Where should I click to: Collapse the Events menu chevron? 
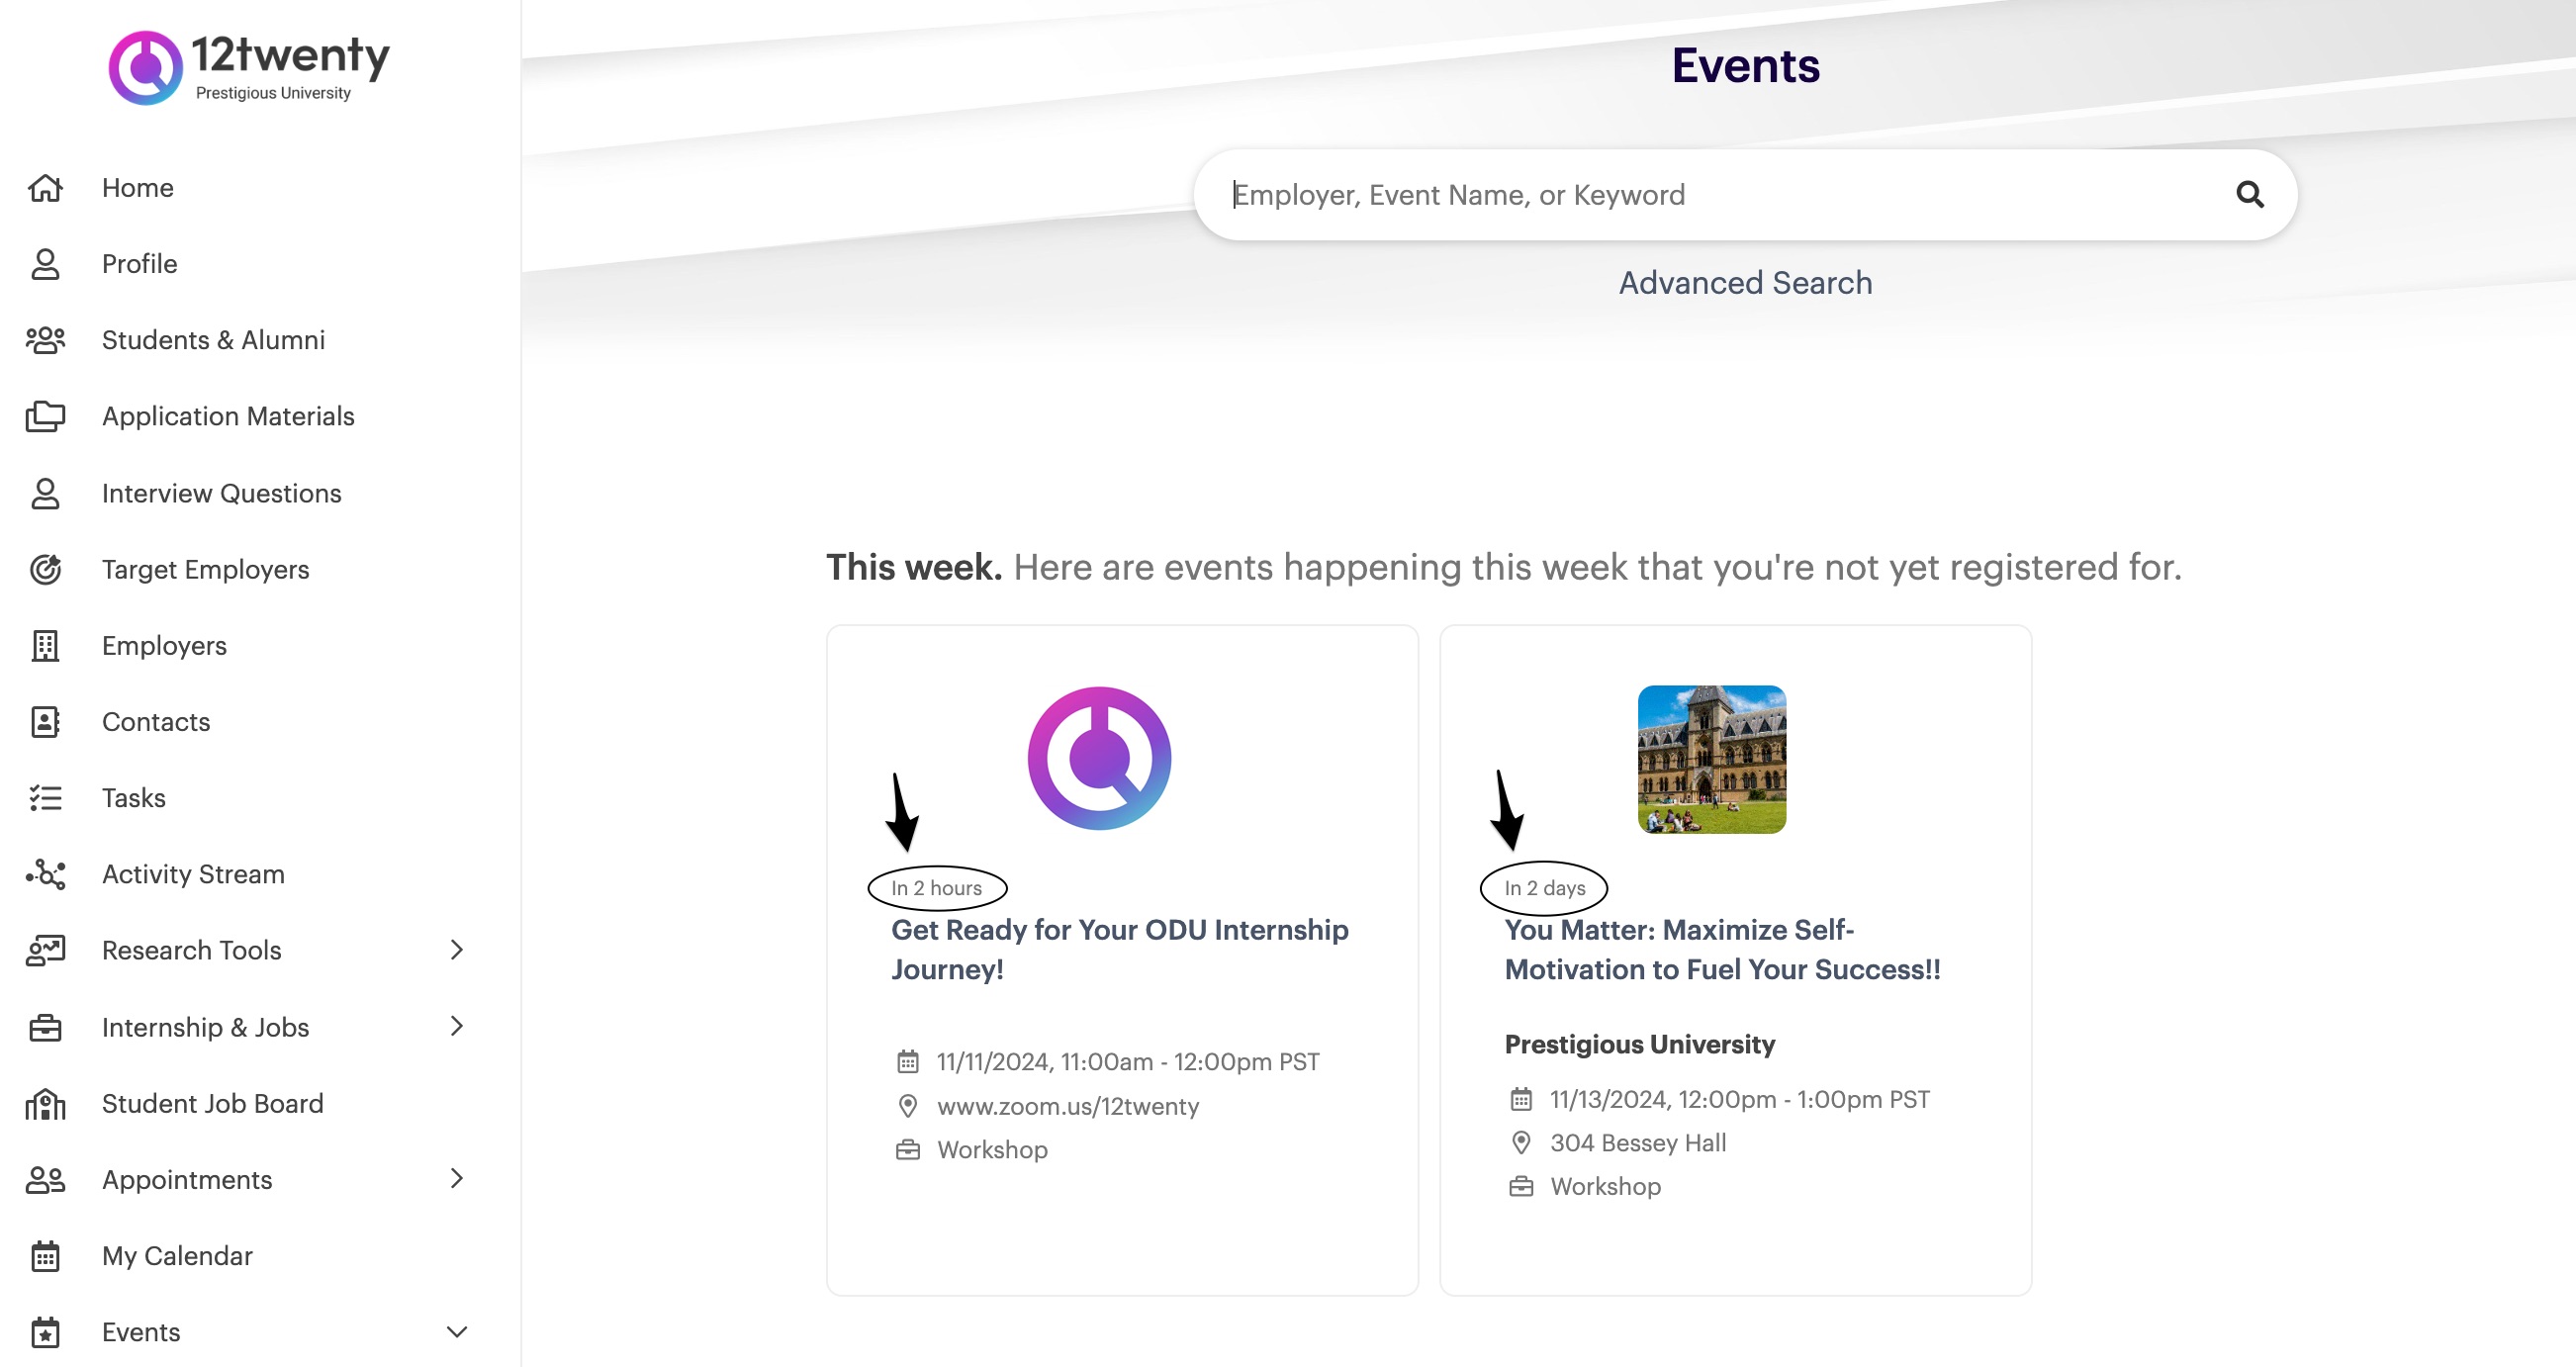[457, 1332]
